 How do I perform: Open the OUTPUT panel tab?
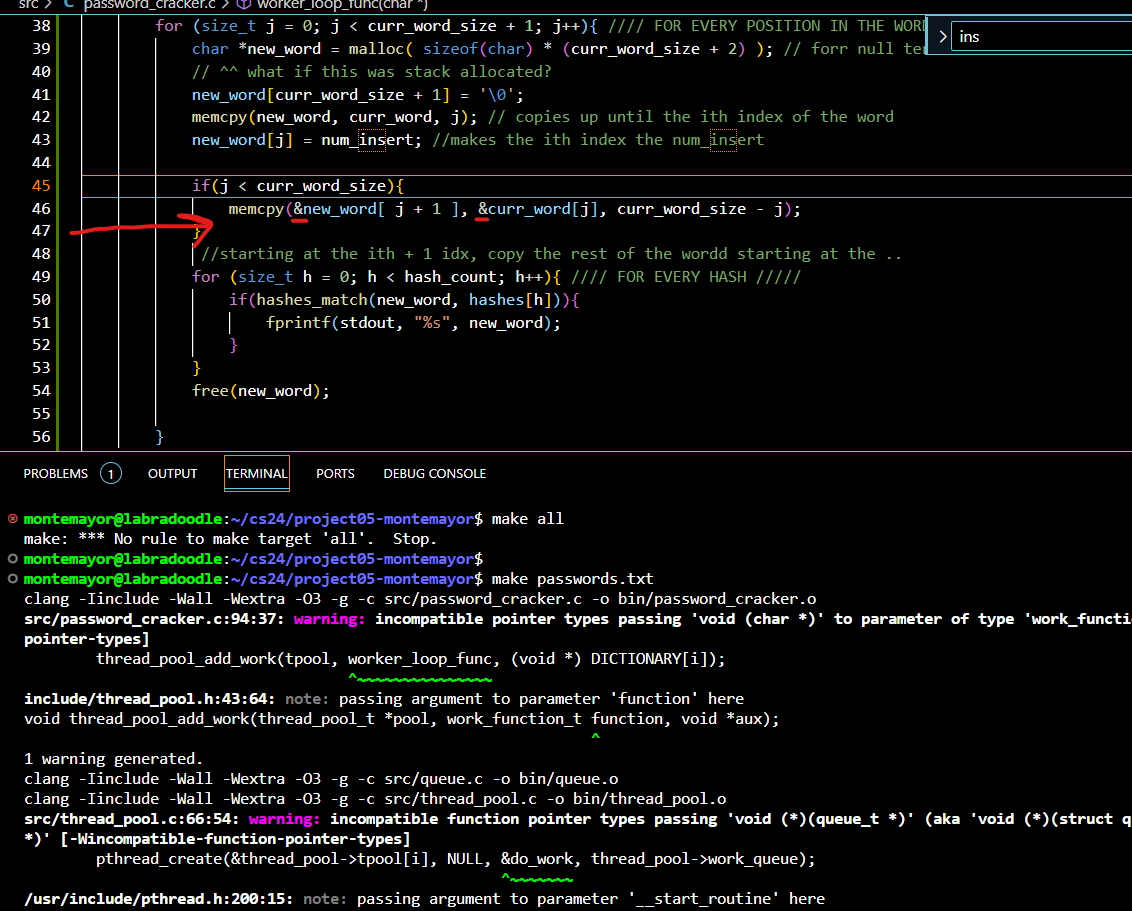[172, 474]
